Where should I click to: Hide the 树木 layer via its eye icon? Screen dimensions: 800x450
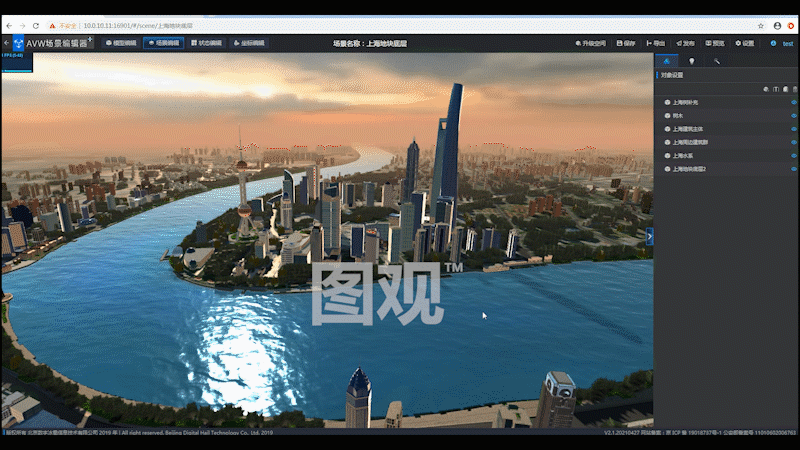(794, 116)
